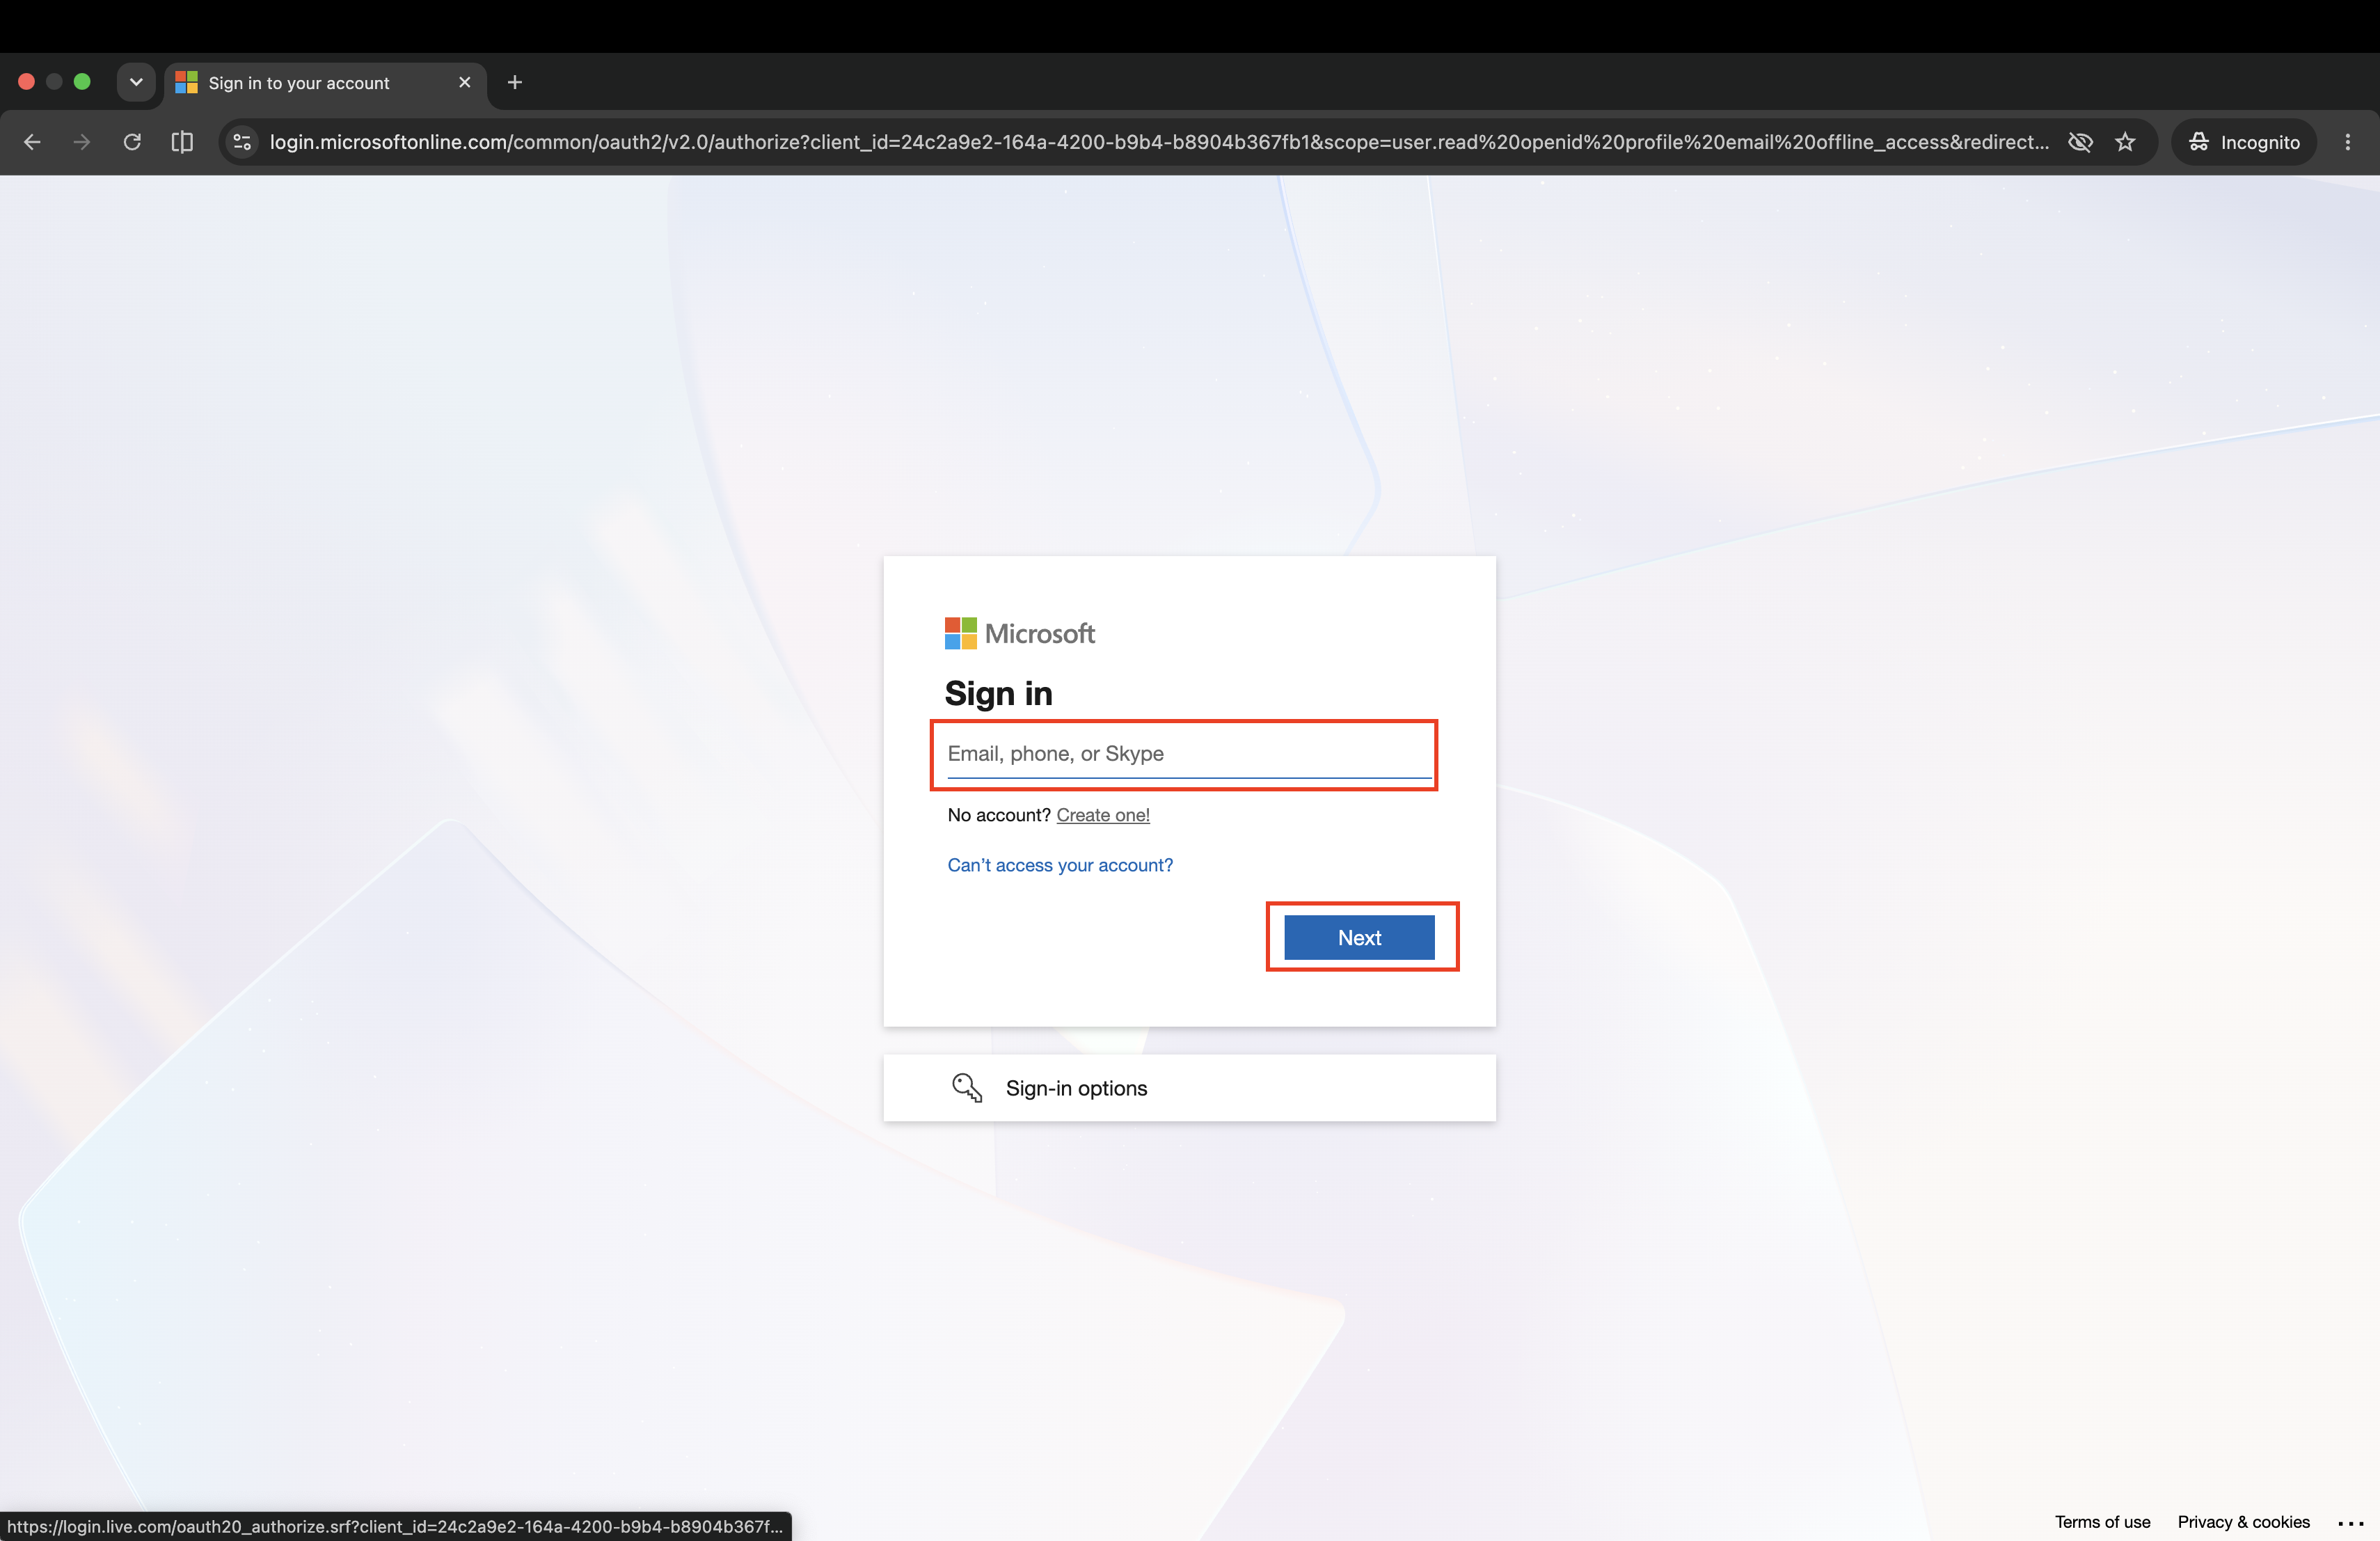
Task: Go back using the browser back arrow
Action: tap(32, 142)
